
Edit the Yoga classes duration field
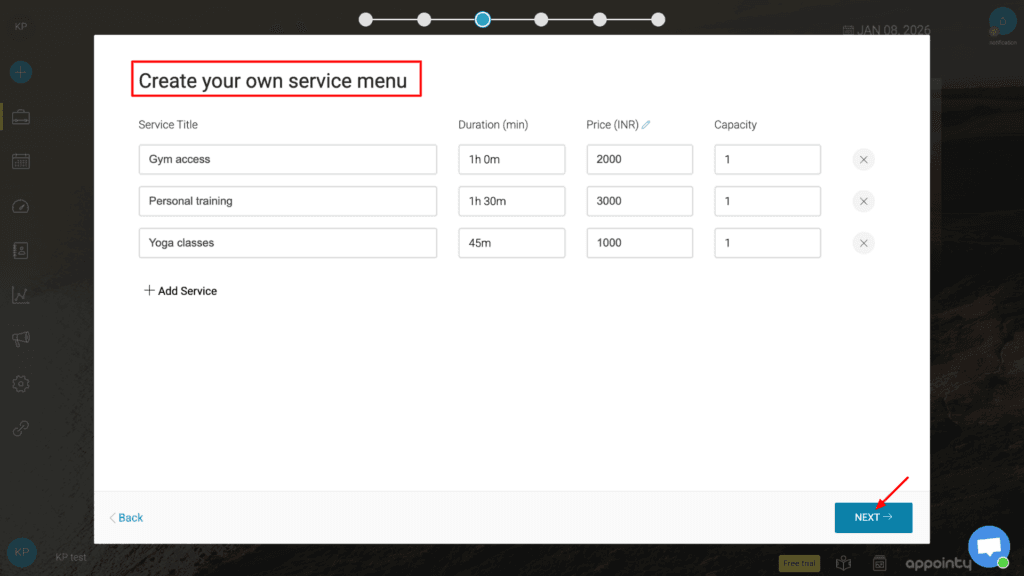(511, 243)
